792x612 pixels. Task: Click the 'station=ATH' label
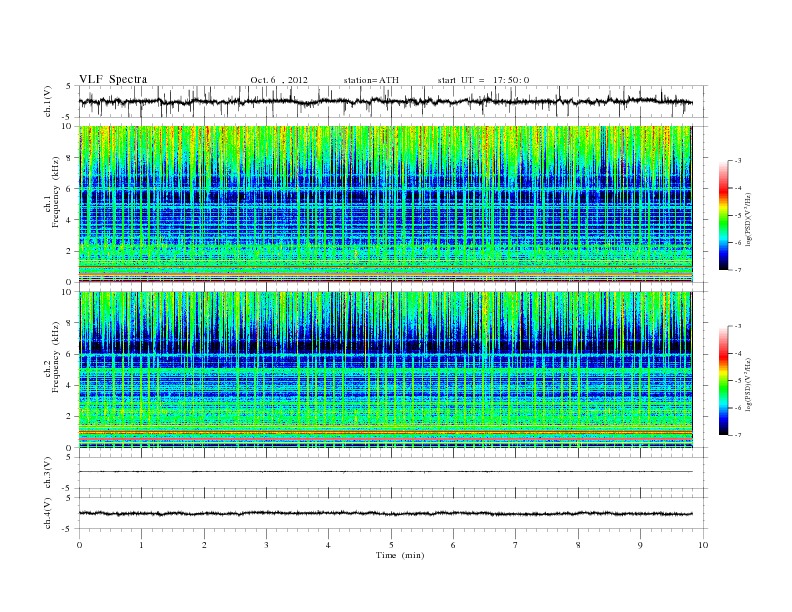(x=371, y=80)
